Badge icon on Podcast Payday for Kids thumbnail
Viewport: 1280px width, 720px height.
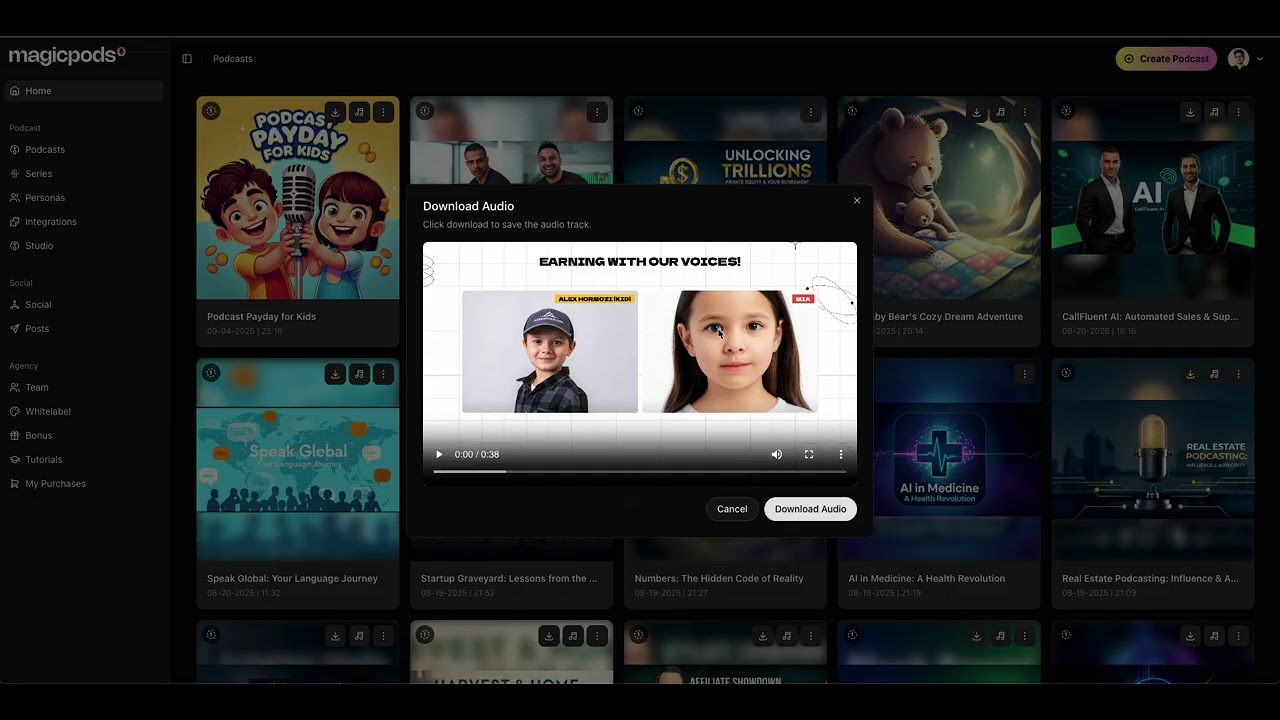click(x=211, y=111)
